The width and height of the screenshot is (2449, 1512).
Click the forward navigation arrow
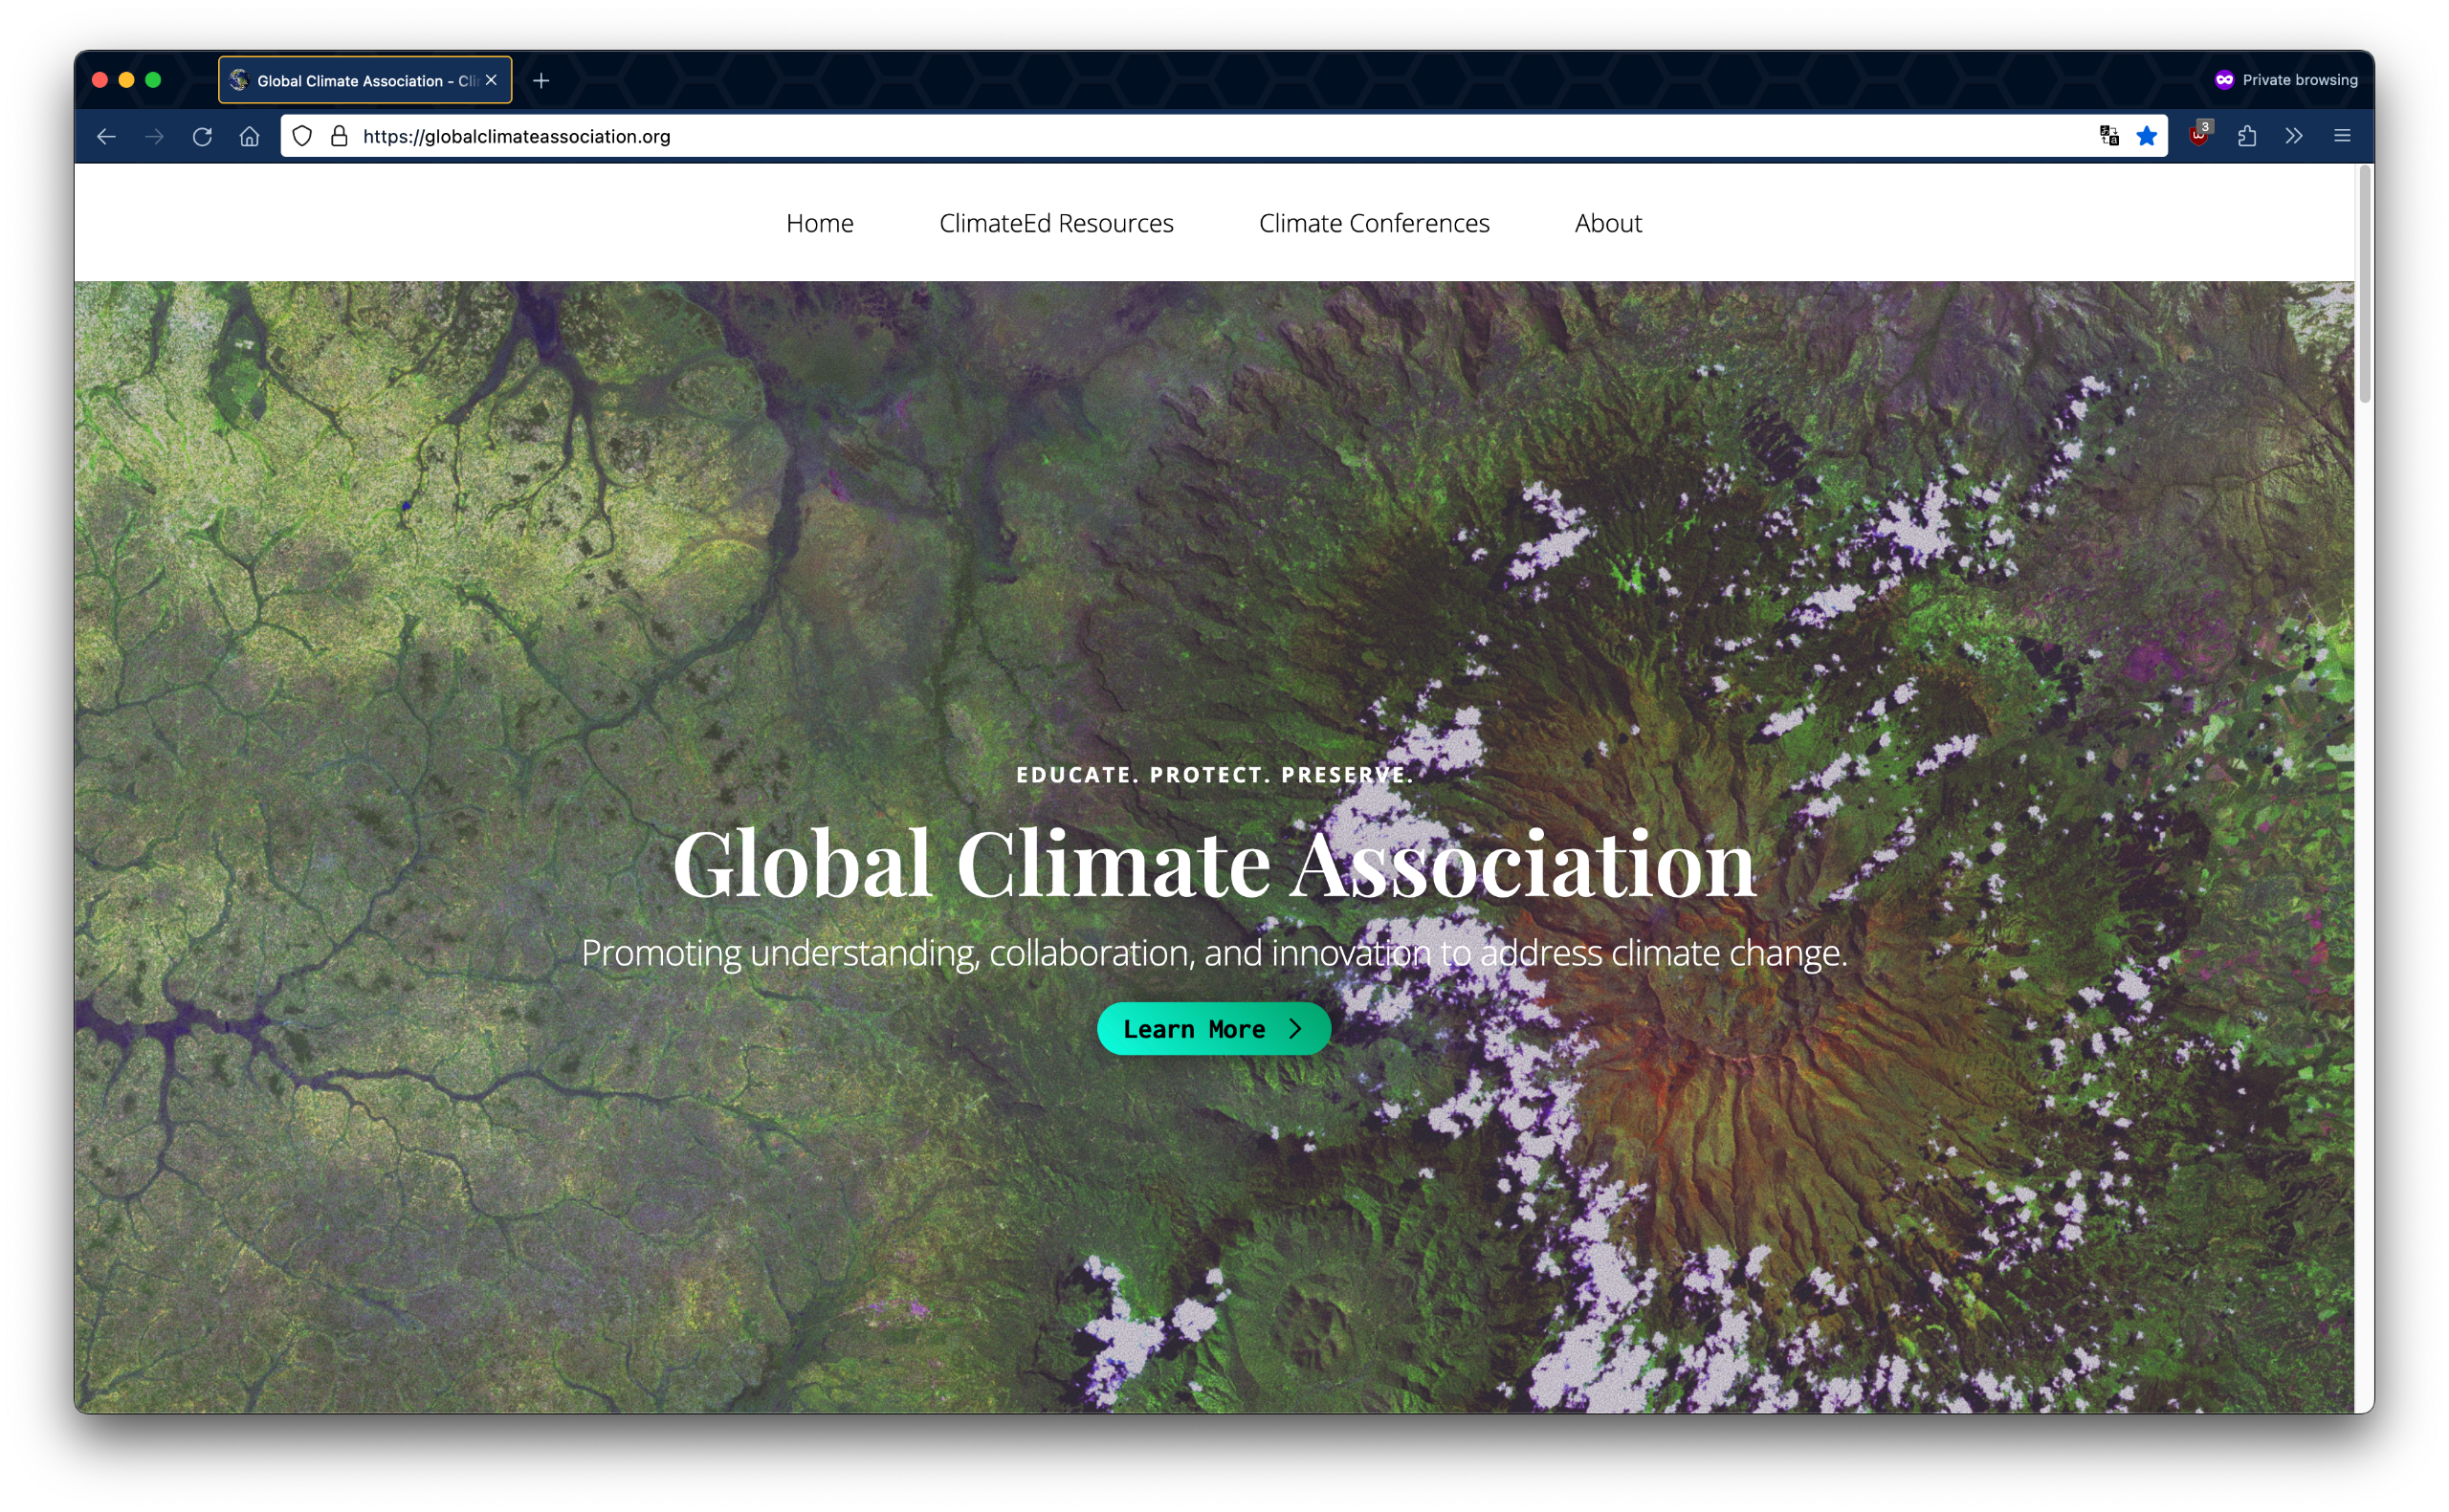pyautogui.click(x=154, y=136)
